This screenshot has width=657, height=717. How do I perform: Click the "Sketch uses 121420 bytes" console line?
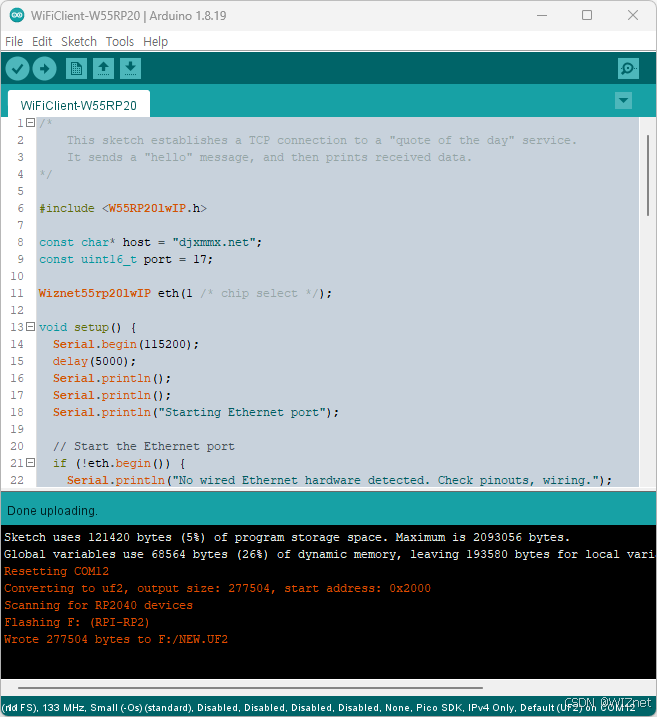tap(287, 537)
